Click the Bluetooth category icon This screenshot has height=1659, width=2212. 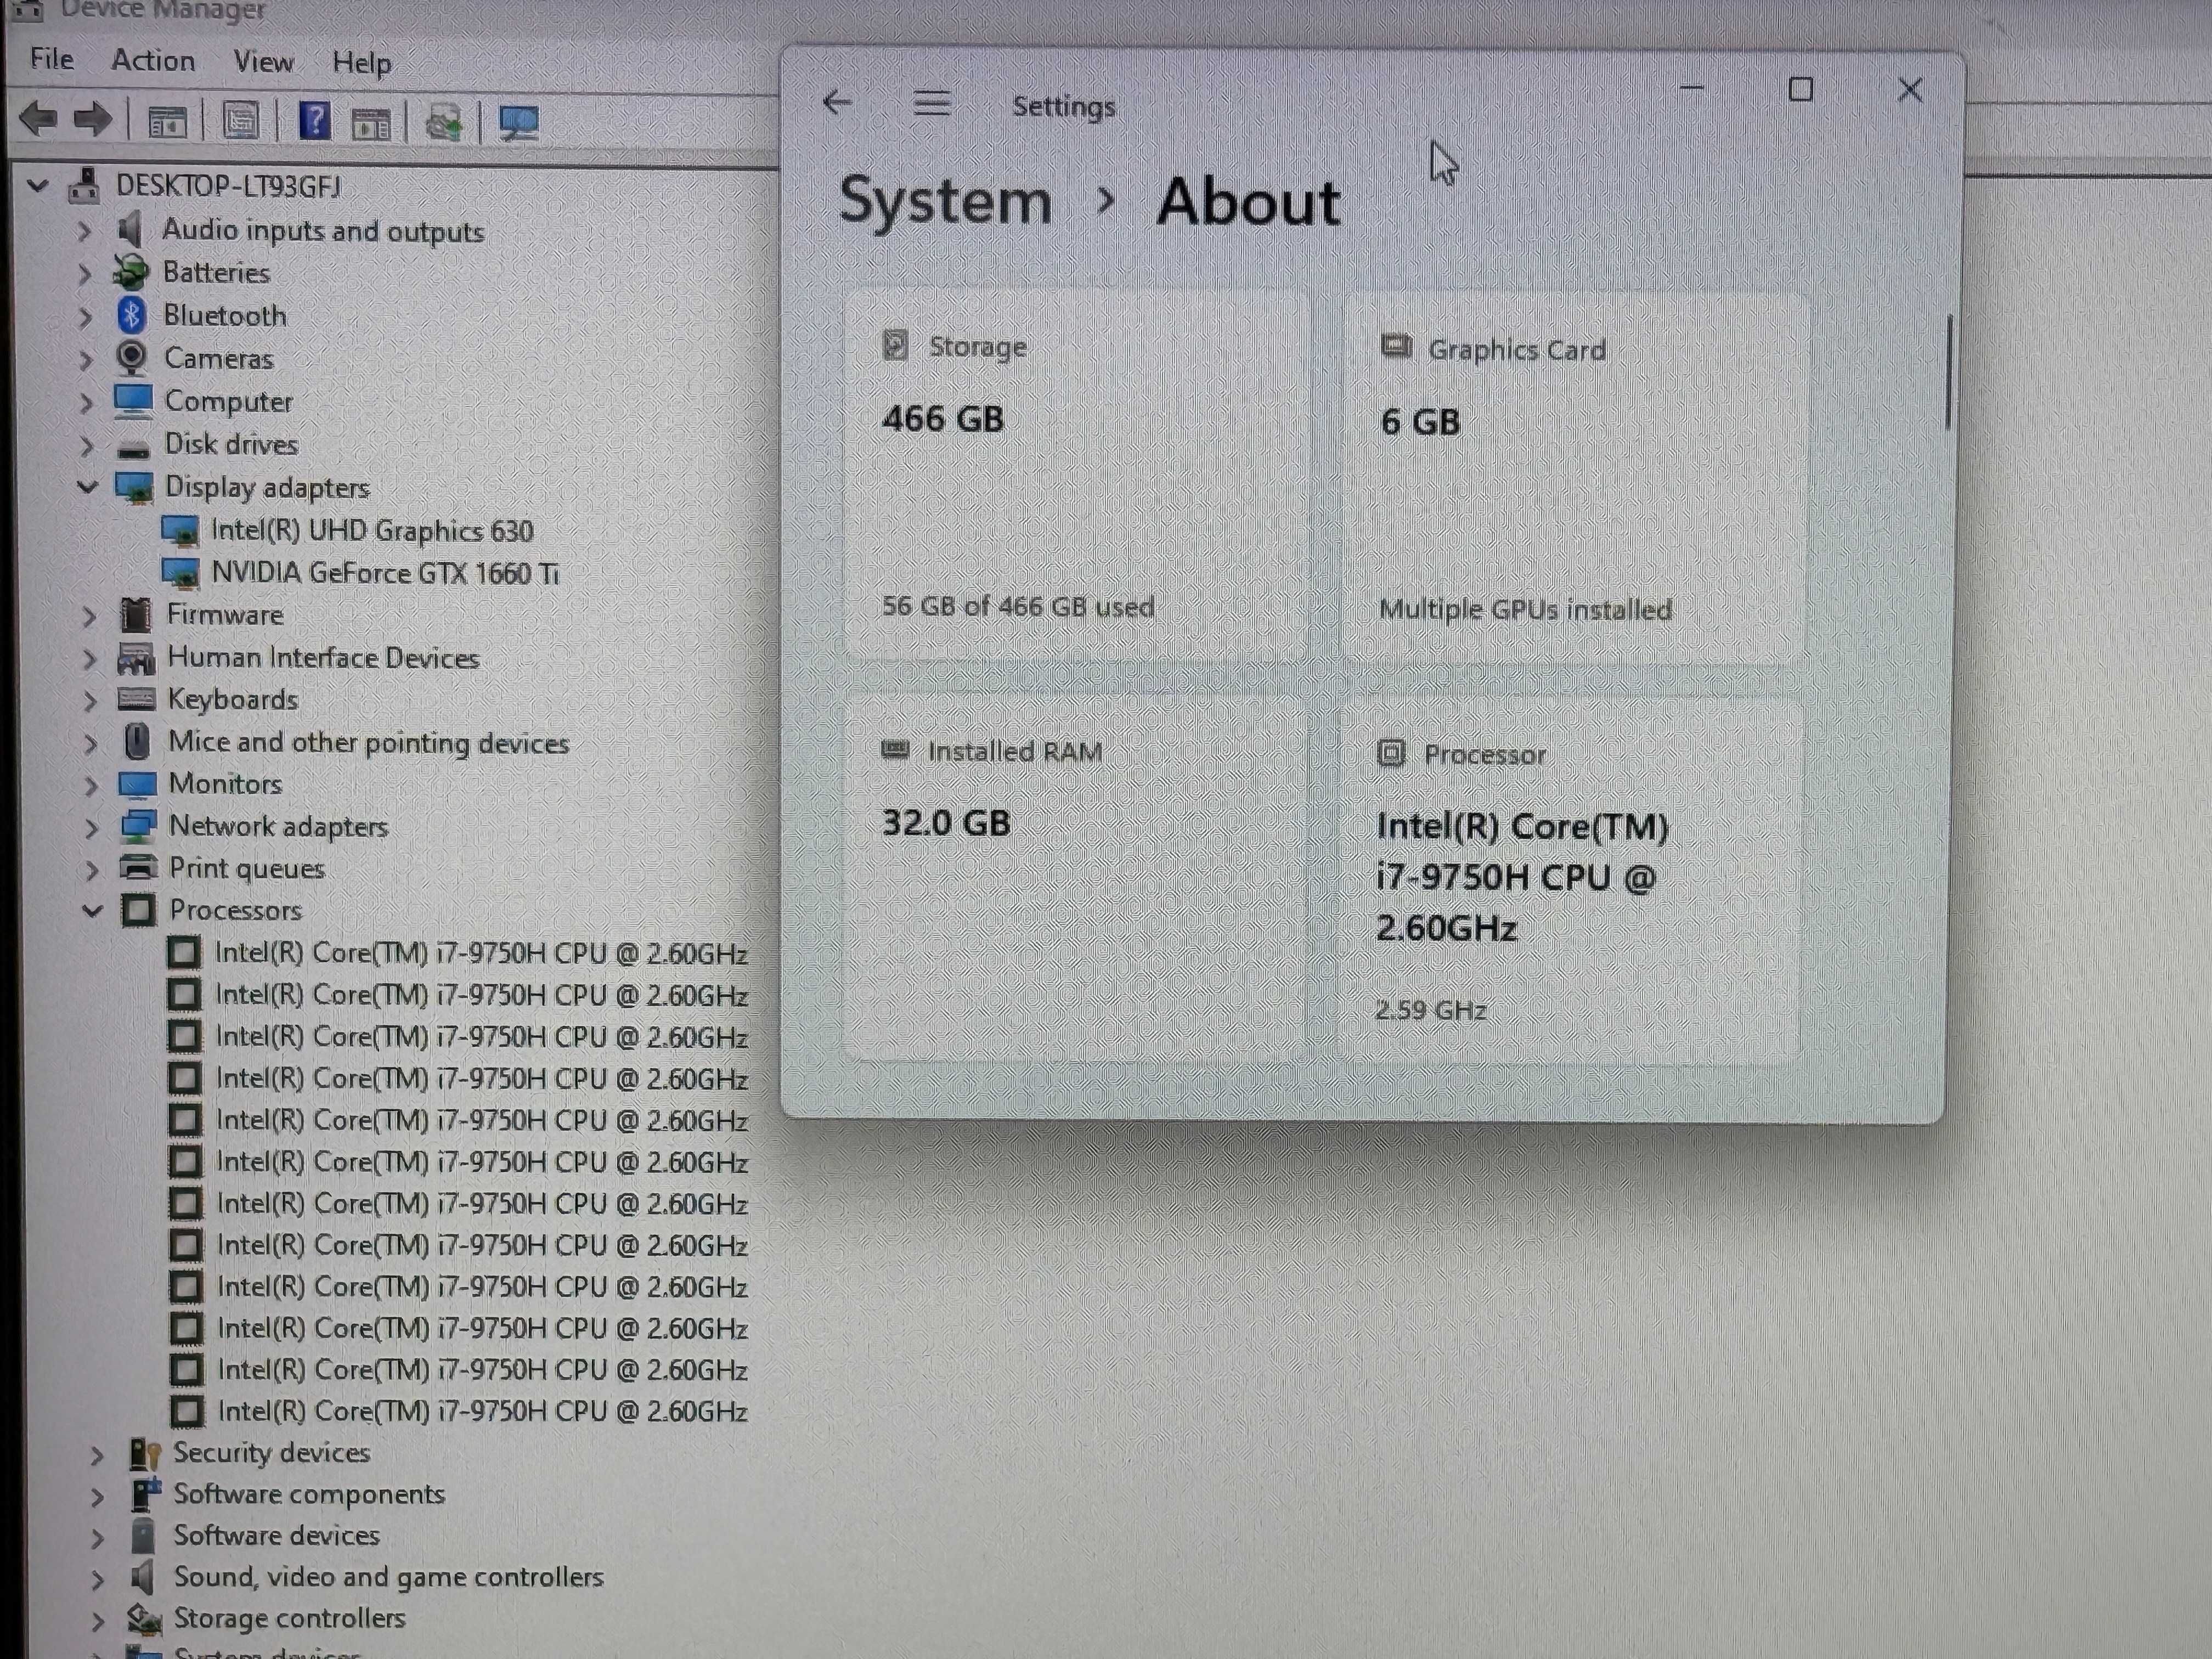coord(132,315)
